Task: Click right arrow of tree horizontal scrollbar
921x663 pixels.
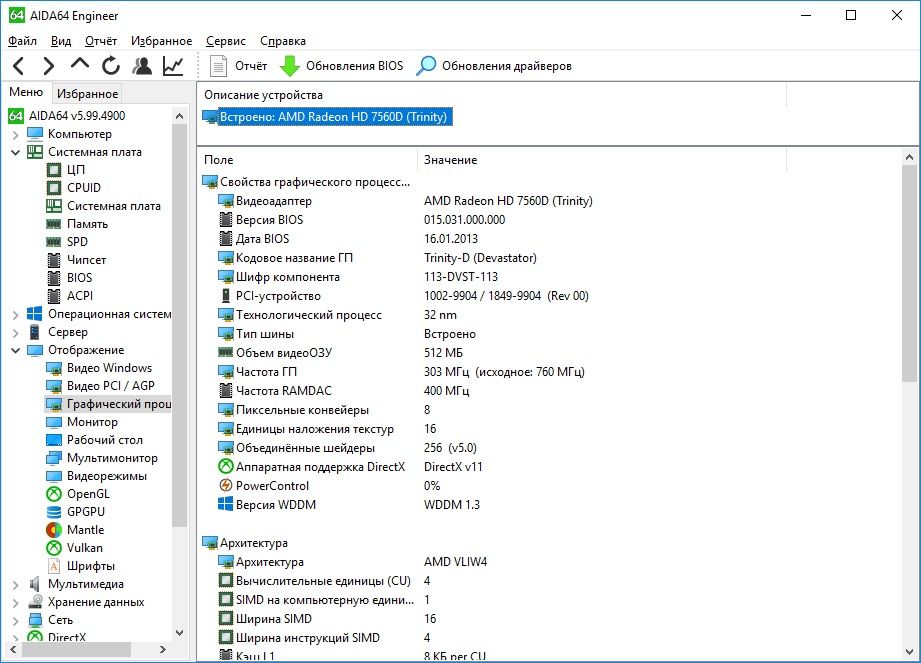Action: (x=163, y=649)
